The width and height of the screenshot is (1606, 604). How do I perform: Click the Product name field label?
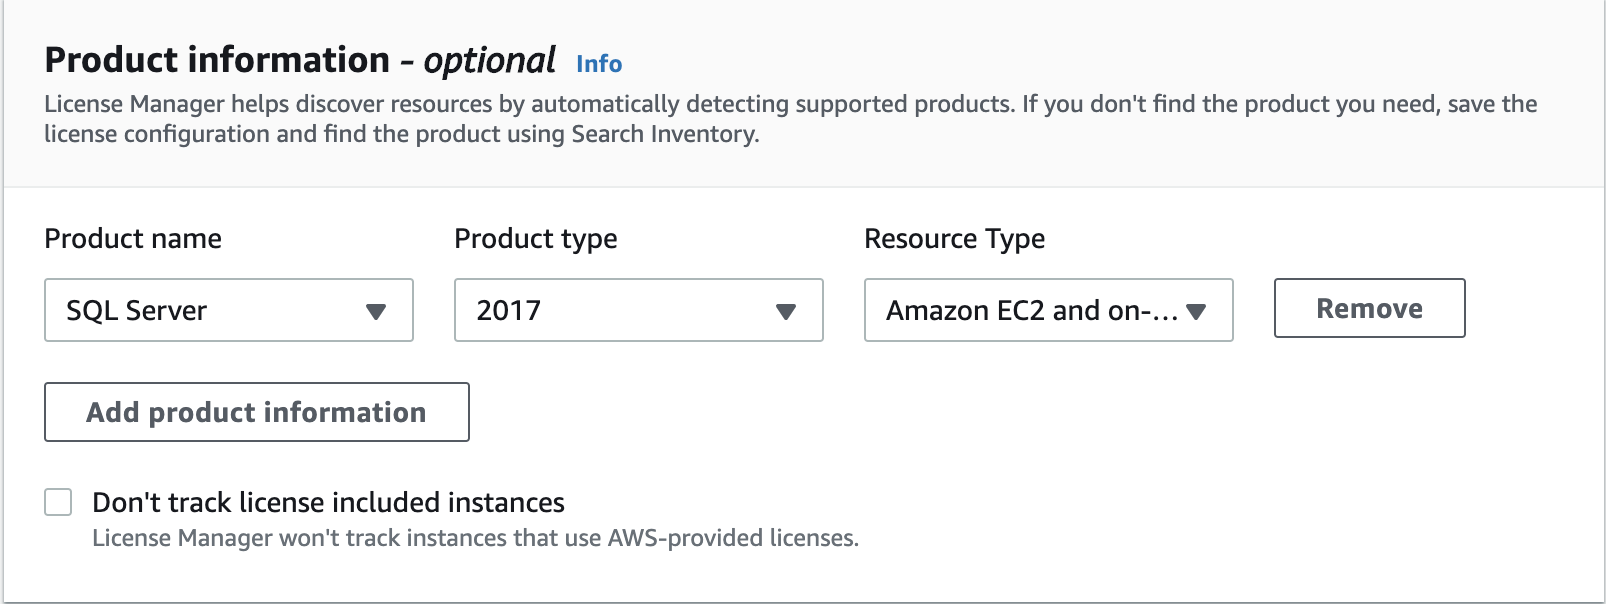(133, 239)
